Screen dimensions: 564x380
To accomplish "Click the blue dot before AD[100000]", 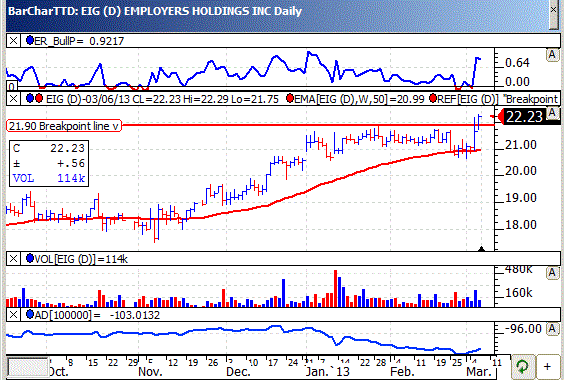I will [30, 315].
